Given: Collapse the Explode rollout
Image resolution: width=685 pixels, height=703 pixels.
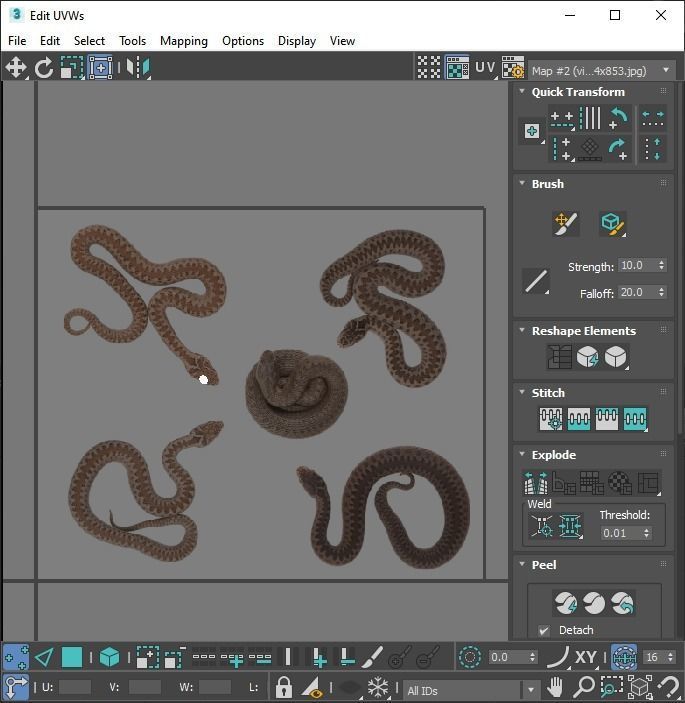Looking at the screenshot, I should (522, 454).
